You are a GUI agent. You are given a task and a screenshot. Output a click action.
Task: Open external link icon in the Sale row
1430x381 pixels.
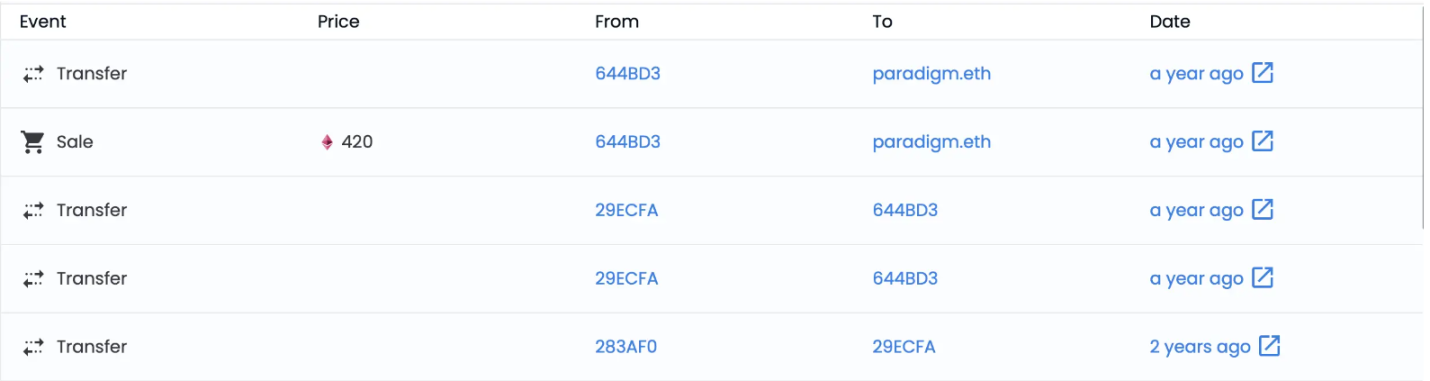(x=1263, y=141)
